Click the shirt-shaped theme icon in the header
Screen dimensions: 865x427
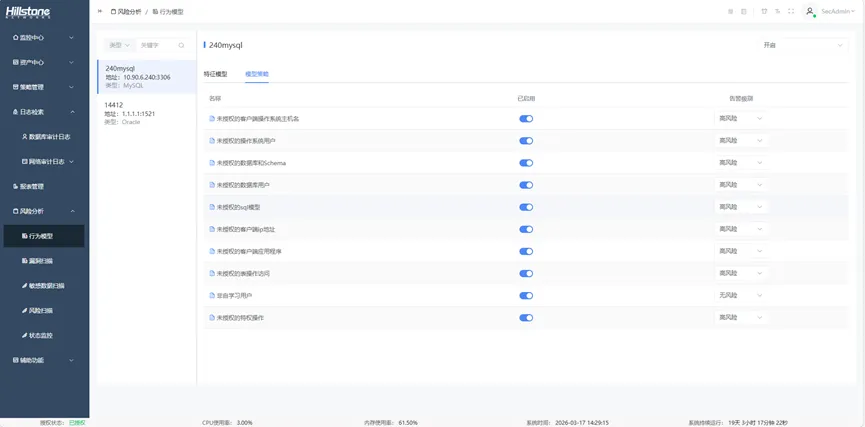point(764,11)
